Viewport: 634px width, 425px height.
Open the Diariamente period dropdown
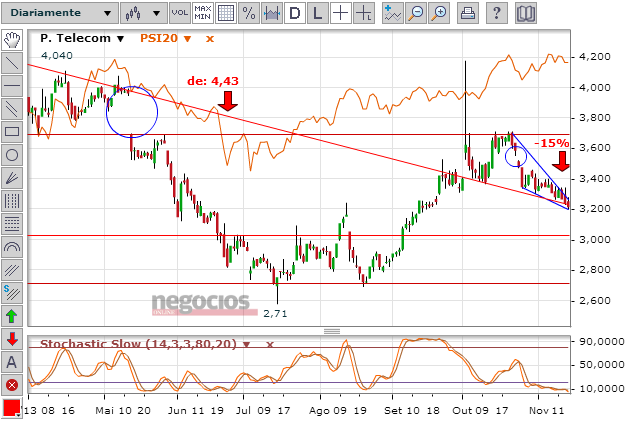pyautogui.click(x=60, y=13)
